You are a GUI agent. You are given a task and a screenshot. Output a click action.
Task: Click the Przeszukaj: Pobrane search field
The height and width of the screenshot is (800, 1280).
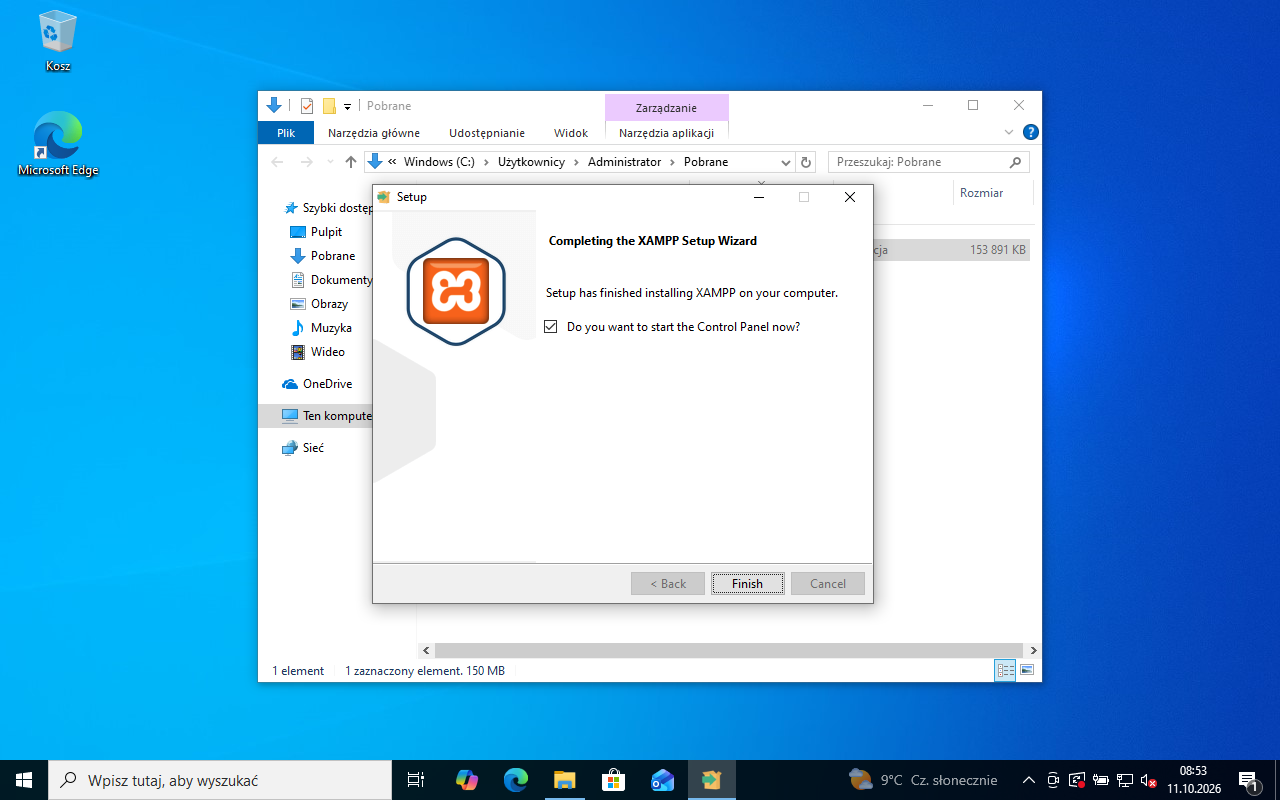tap(928, 162)
